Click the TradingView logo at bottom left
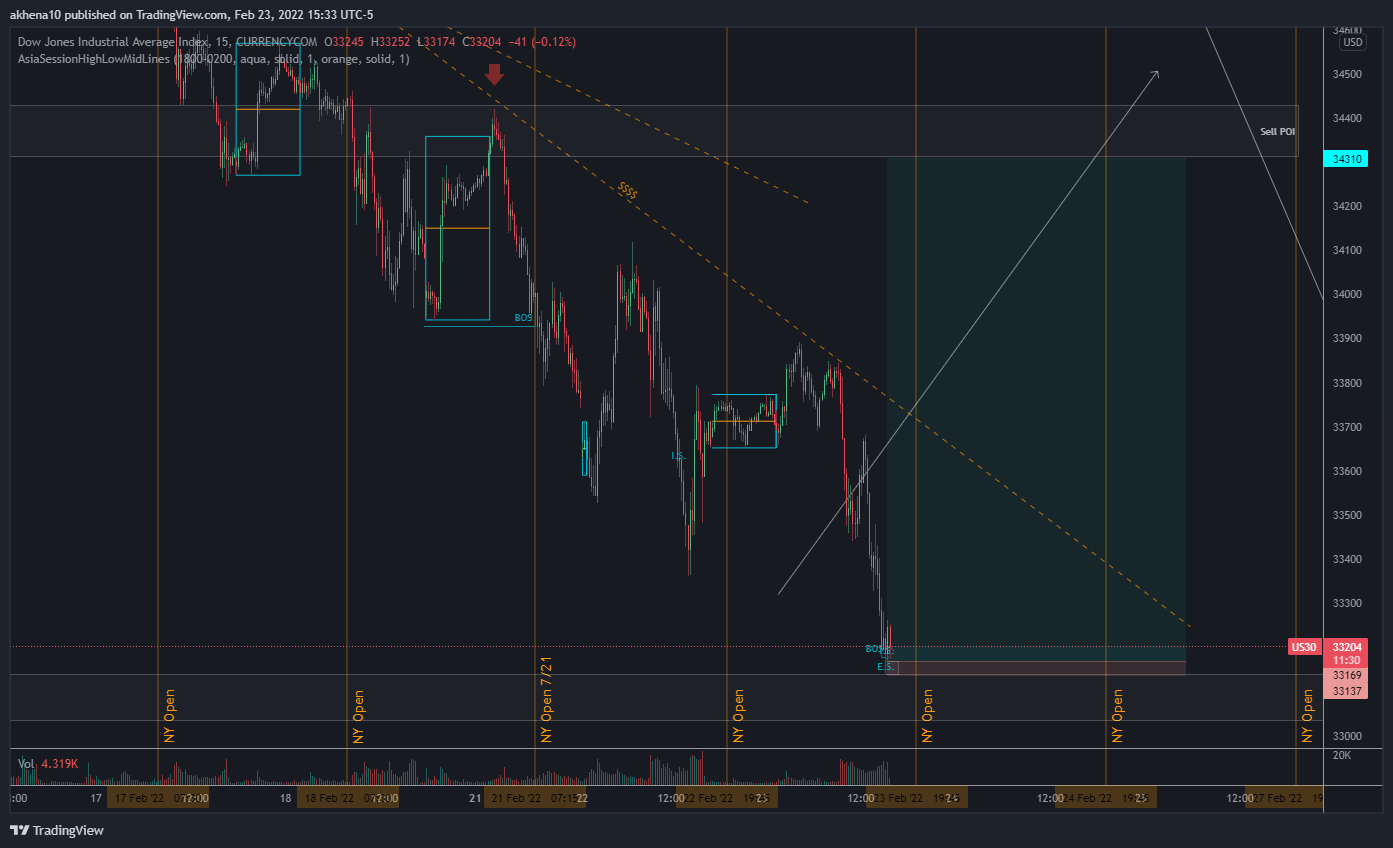The height and width of the screenshot is (848, 1393). [x=57, y=830]
